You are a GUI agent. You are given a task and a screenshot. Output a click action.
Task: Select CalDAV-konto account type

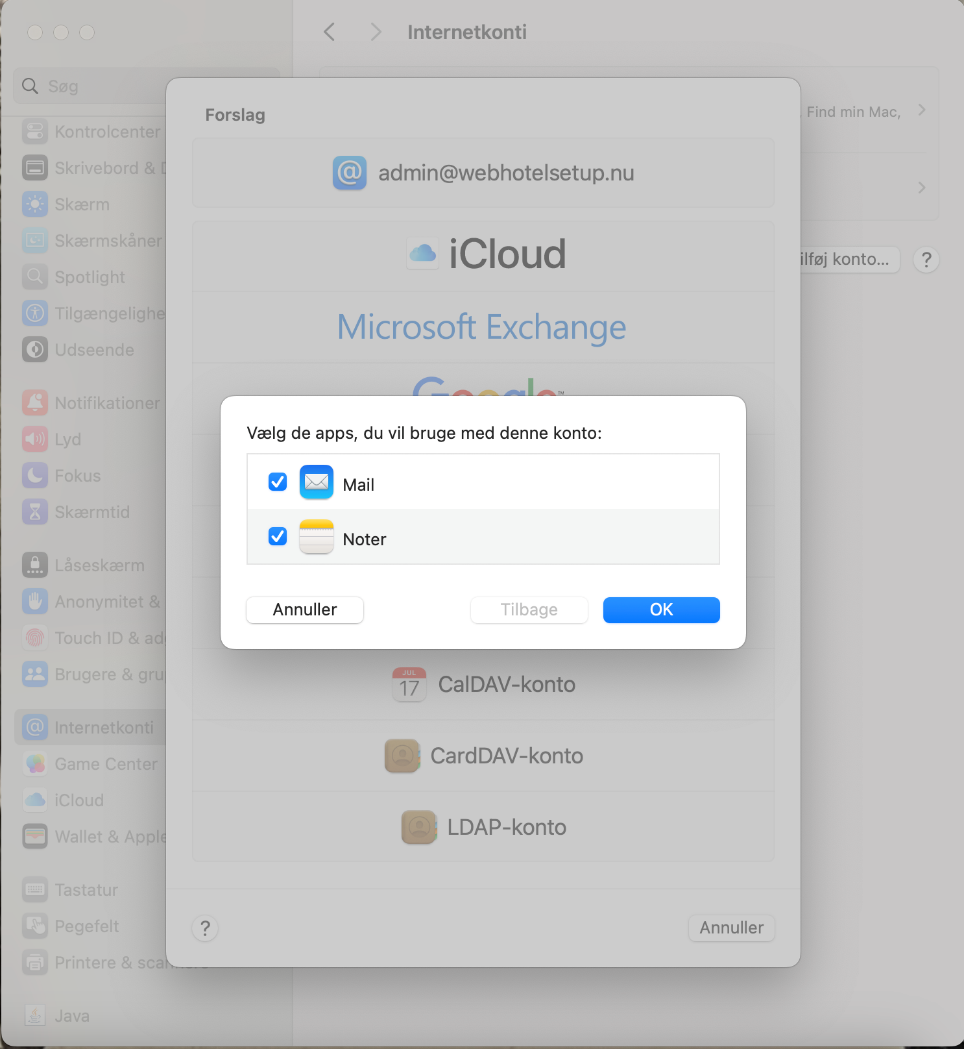[483, 684]
